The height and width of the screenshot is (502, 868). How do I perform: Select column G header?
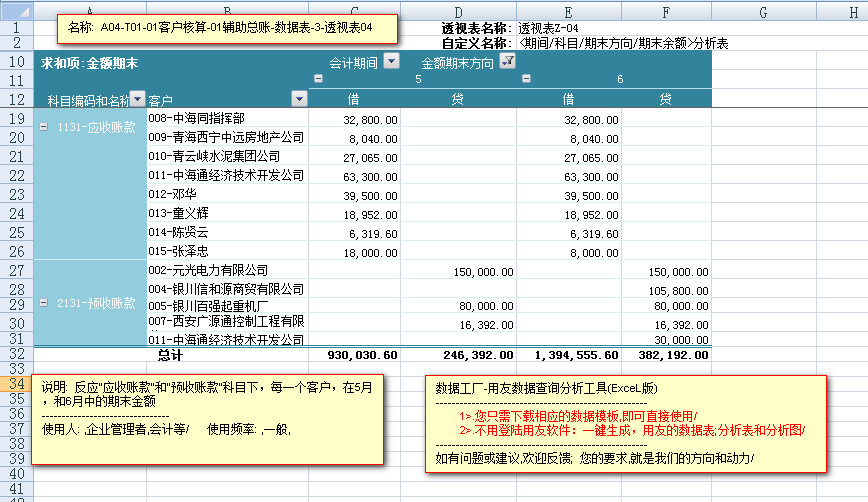[764, 11]
